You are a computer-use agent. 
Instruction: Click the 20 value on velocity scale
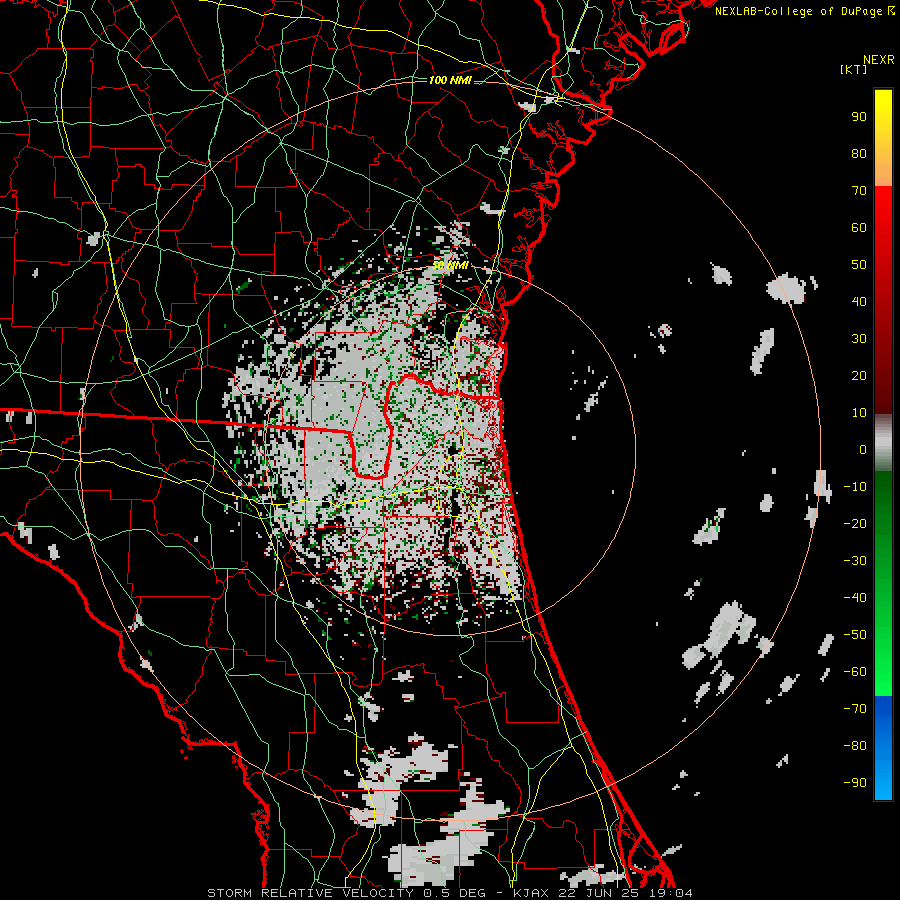tap(859, 376)
